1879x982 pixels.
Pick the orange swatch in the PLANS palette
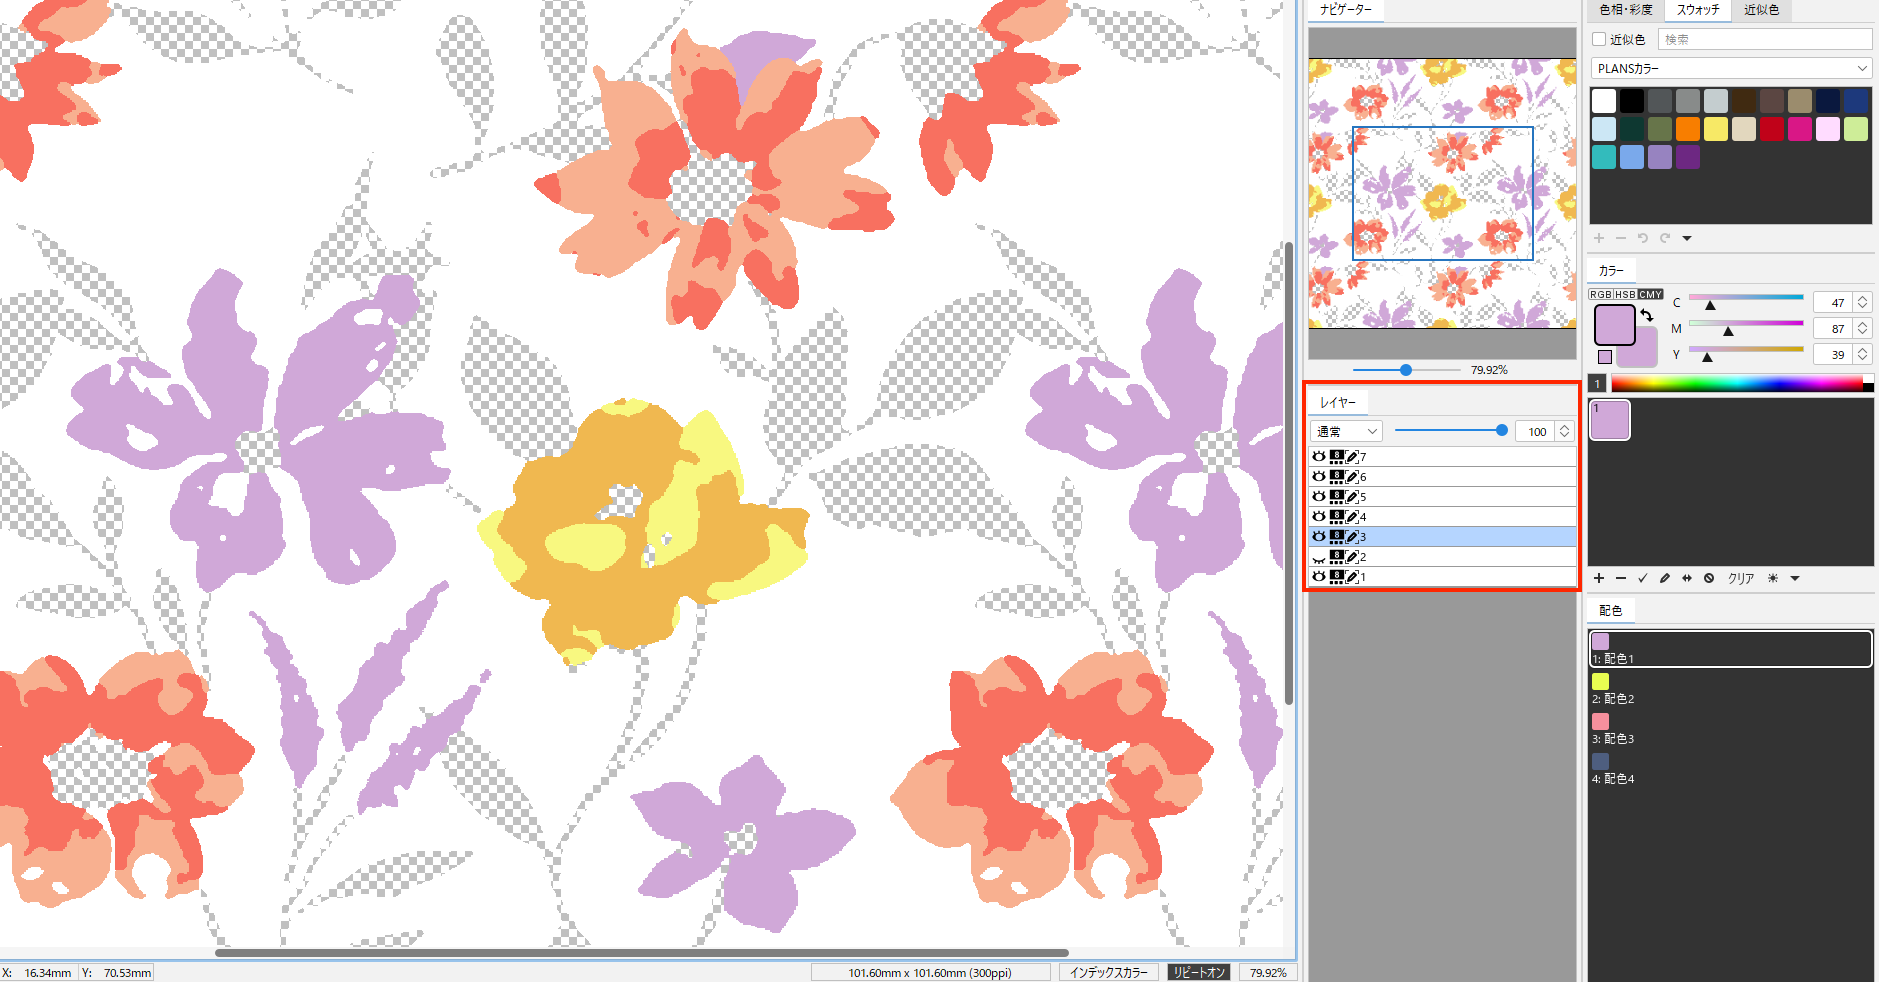pyautogui.click(x=1688, y=129)
